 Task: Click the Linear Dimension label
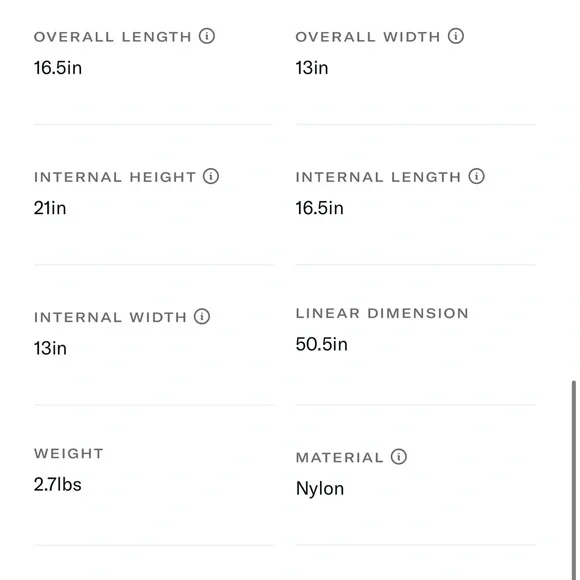(382, 313)
